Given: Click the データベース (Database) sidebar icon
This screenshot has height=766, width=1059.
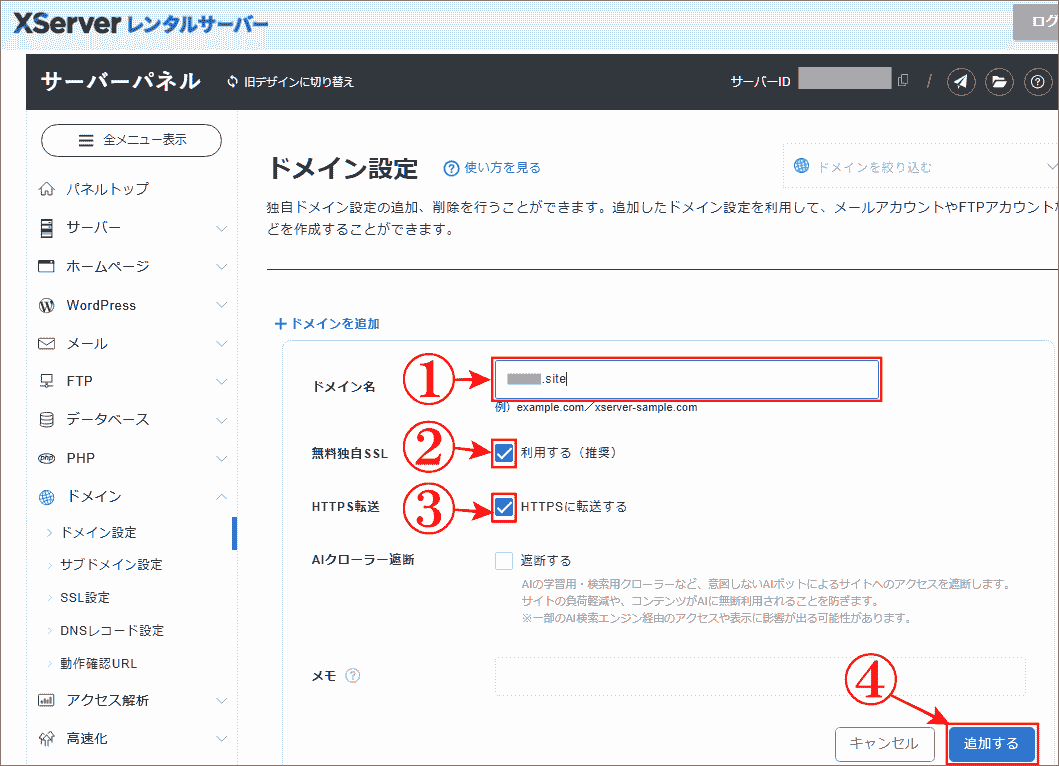Looking at the screenshot, I should (x=48, y=418).
